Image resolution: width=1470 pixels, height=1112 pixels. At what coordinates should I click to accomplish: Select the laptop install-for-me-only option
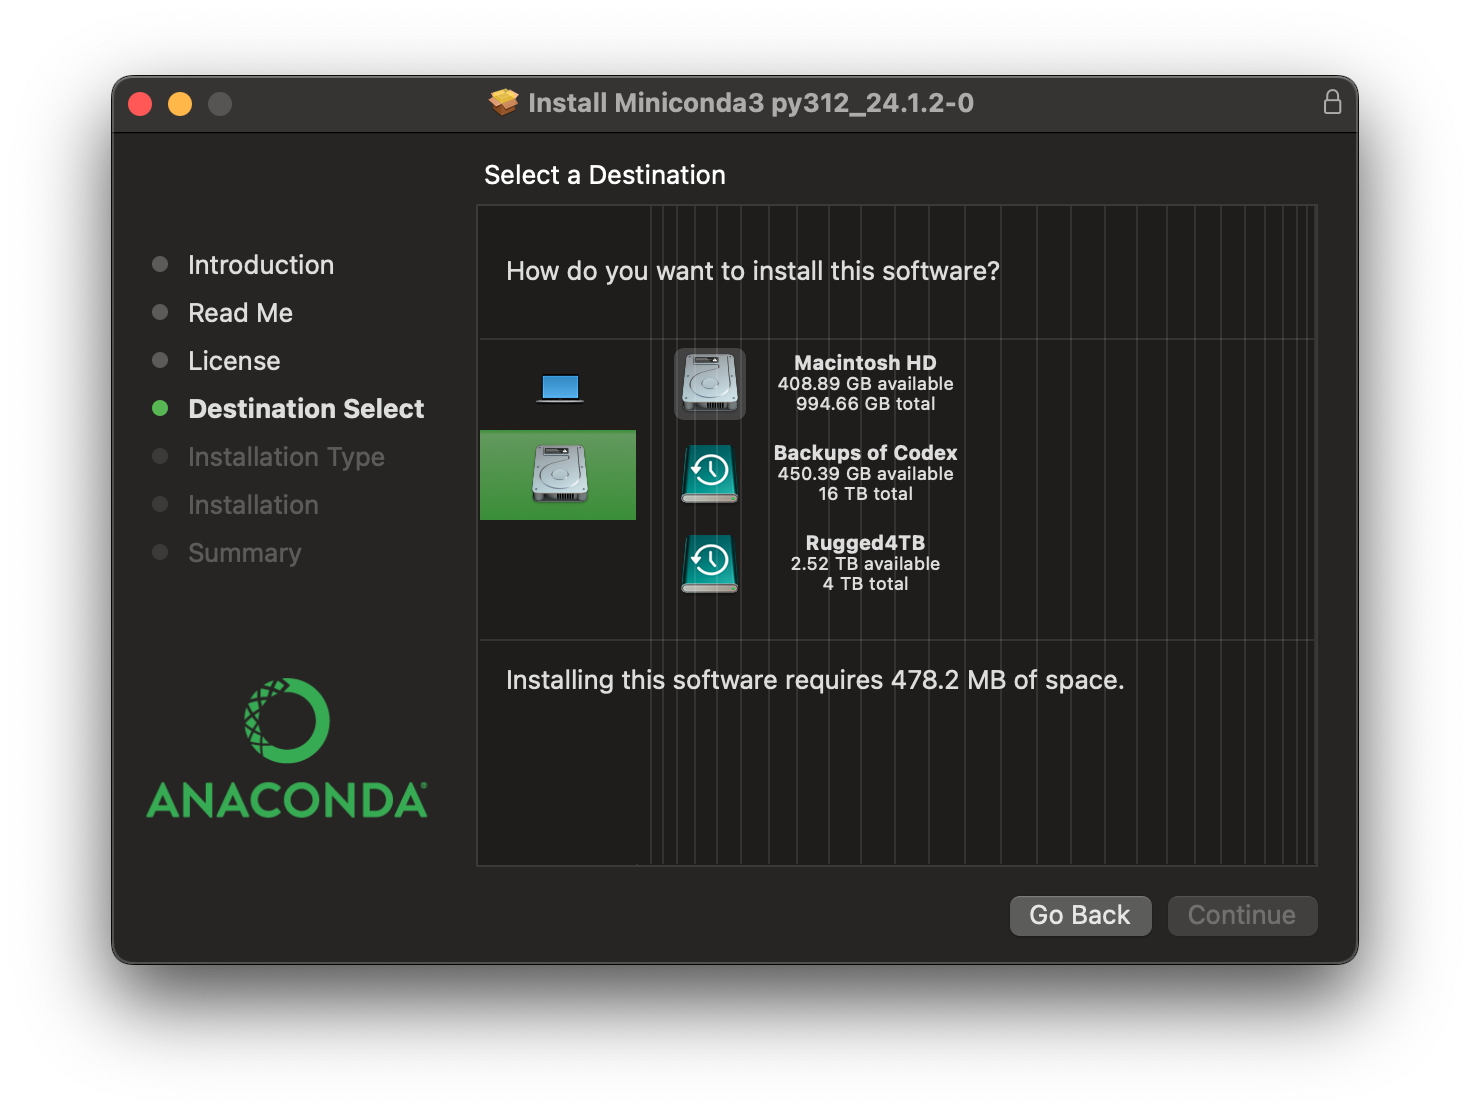559,387
